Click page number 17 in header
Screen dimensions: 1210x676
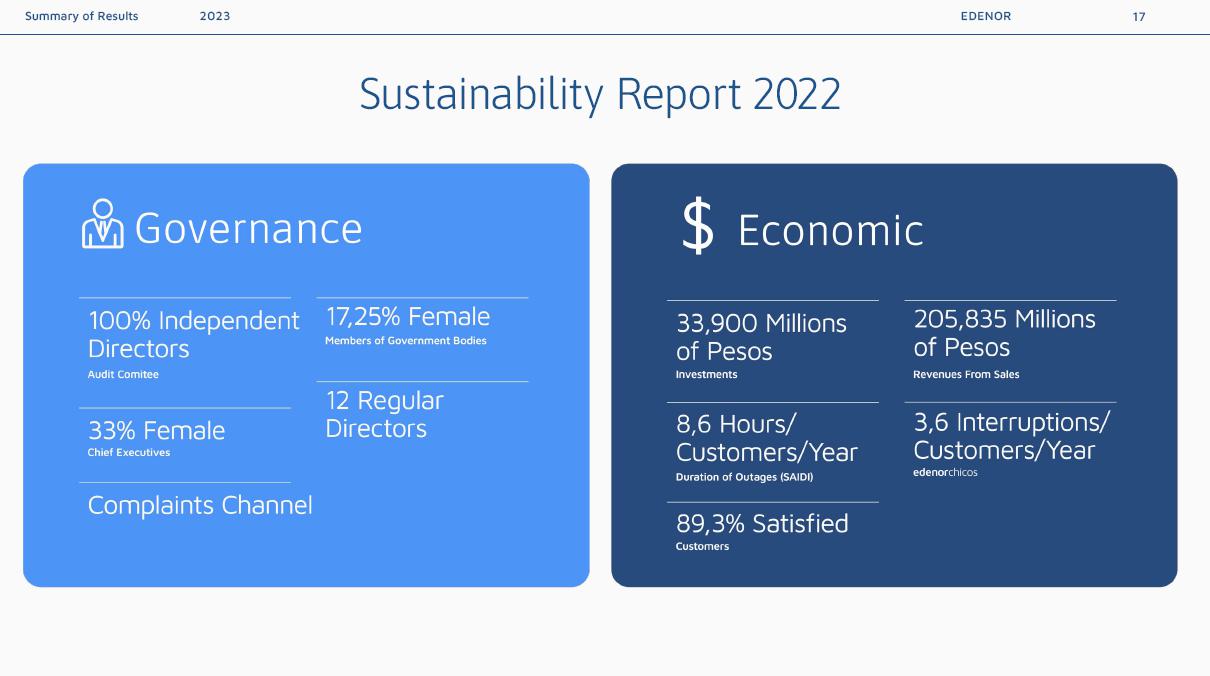[x=1139, y=16]
